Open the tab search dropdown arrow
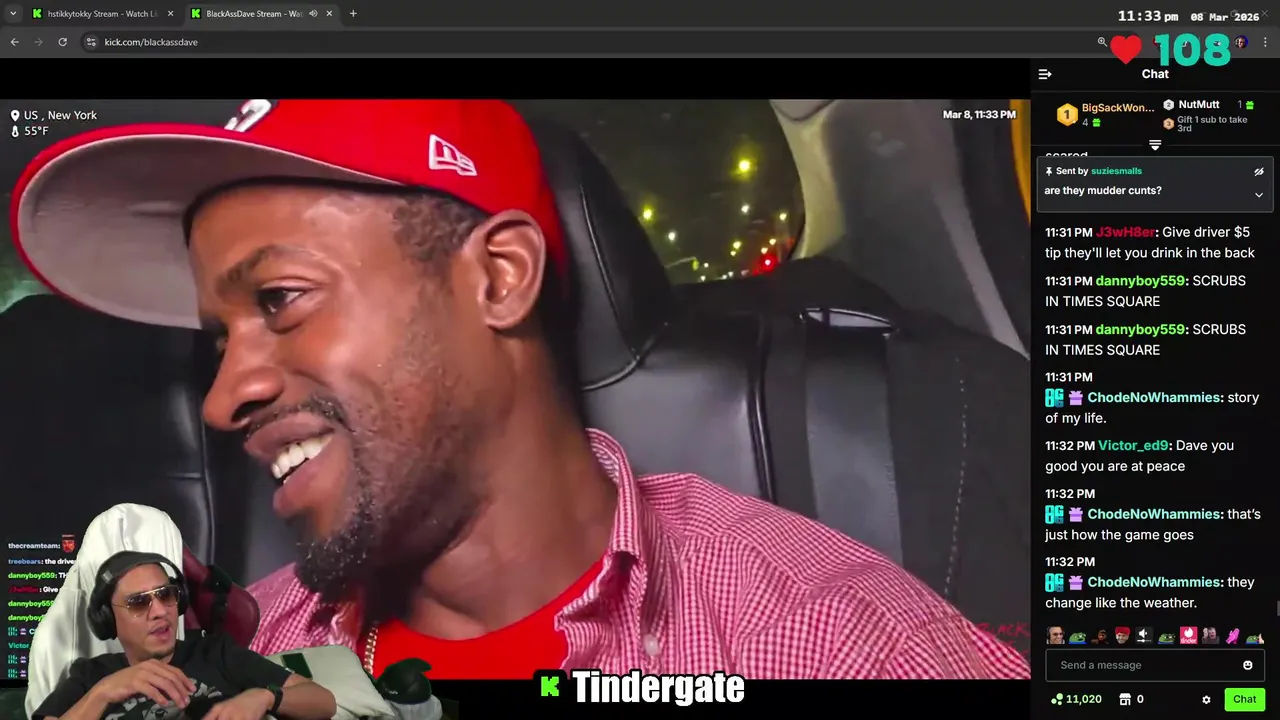The width and height of the screenshot is (1280, 720). (13, 14)
